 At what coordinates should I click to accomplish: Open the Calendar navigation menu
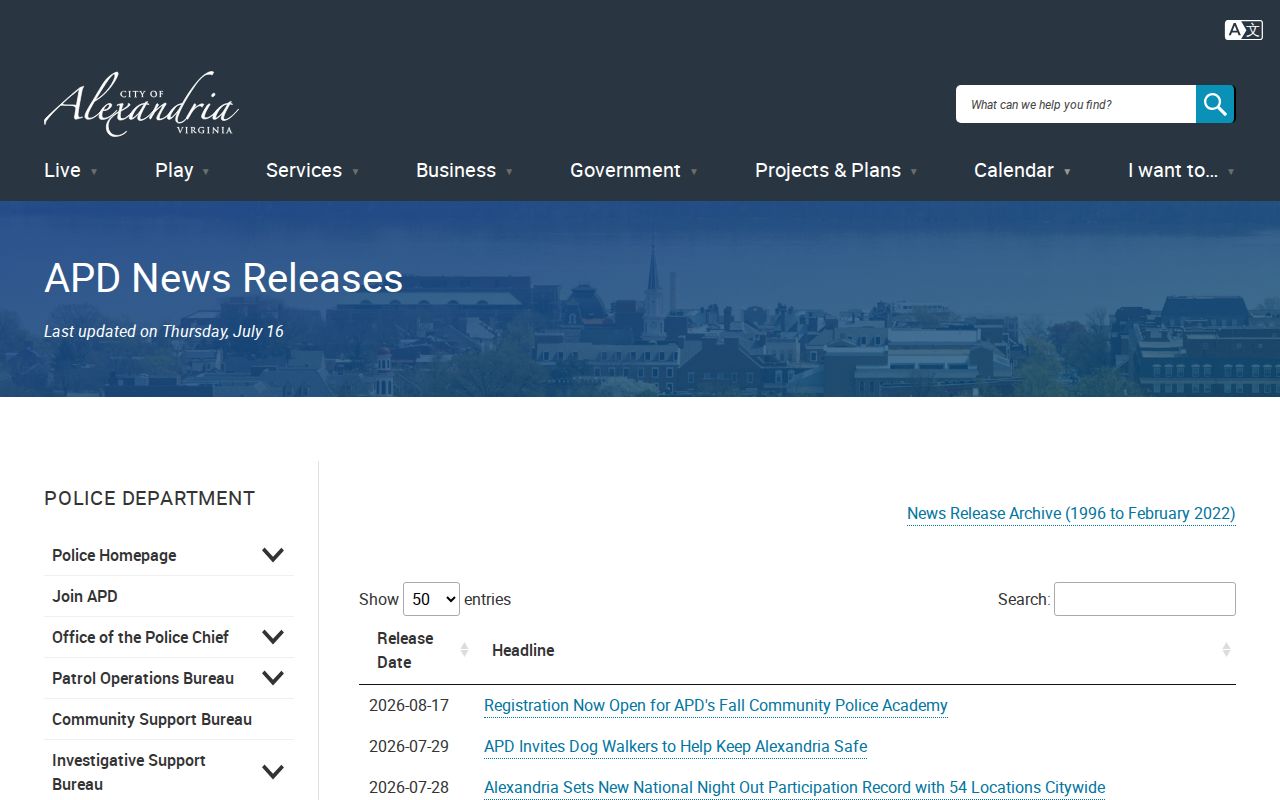[1022, 170]
